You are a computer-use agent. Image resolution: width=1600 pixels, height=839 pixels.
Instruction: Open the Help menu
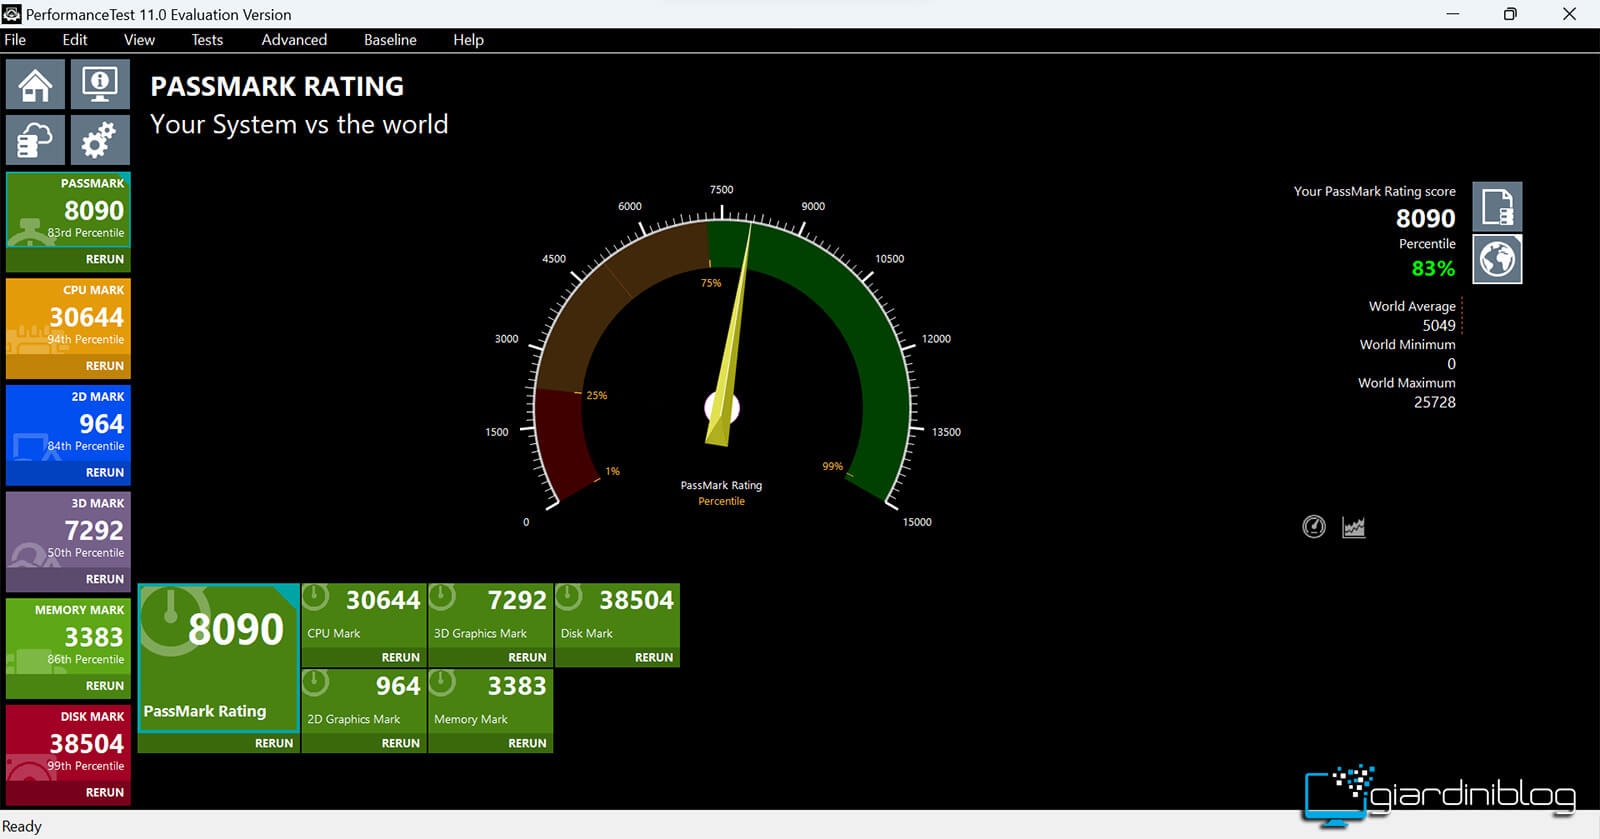(x=468, y=40)
